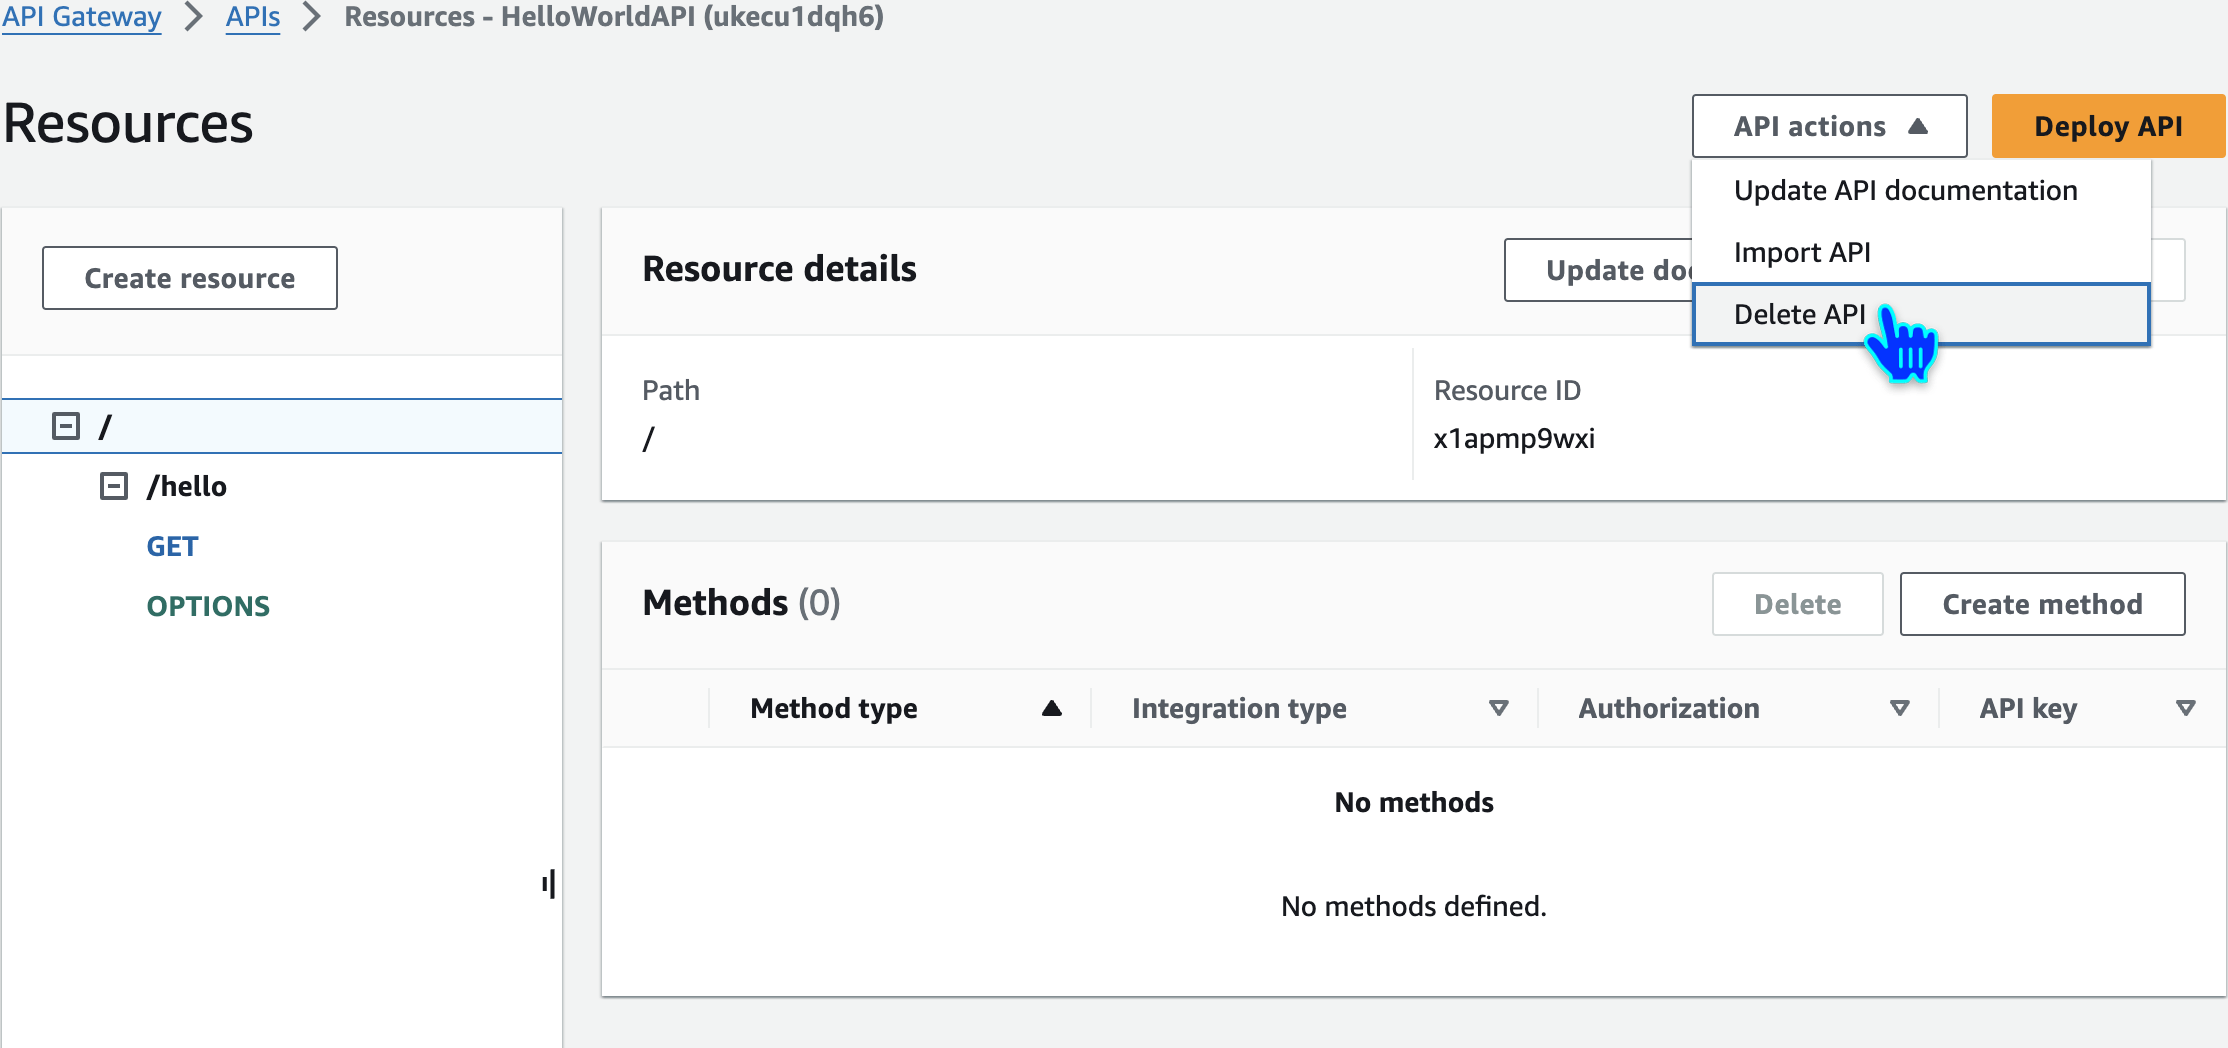Collapse the /hello resource node

click(114, 487)
